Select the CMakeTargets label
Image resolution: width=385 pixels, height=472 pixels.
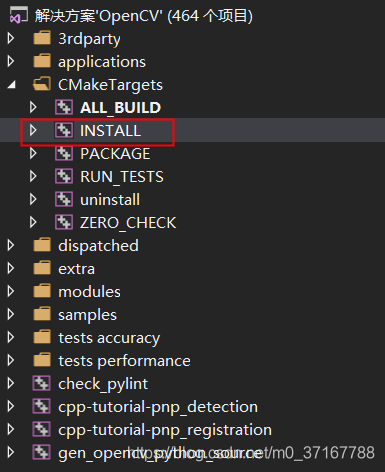(110, 85)
